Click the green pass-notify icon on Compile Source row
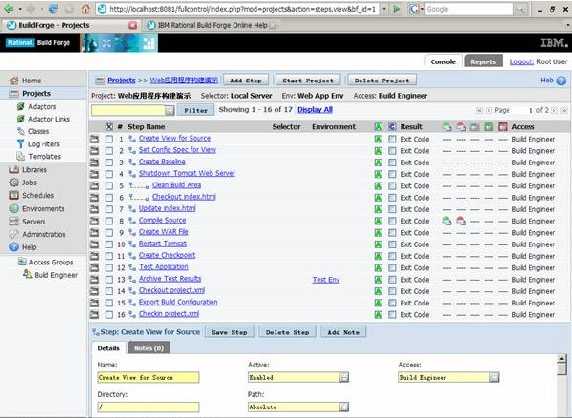This screenshot has width=572, height=418. coord(447,221)
